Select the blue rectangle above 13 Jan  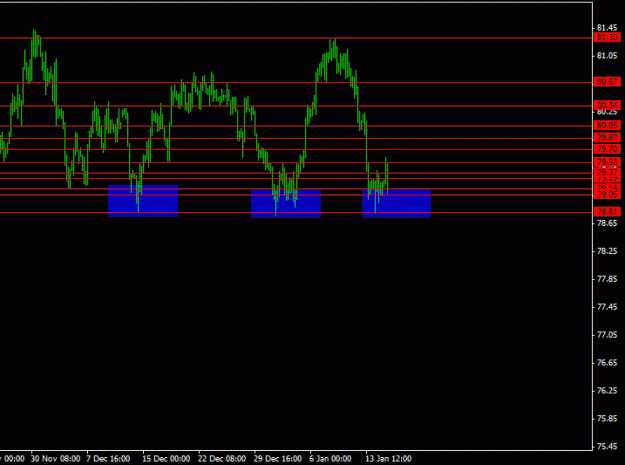[397, 204]
